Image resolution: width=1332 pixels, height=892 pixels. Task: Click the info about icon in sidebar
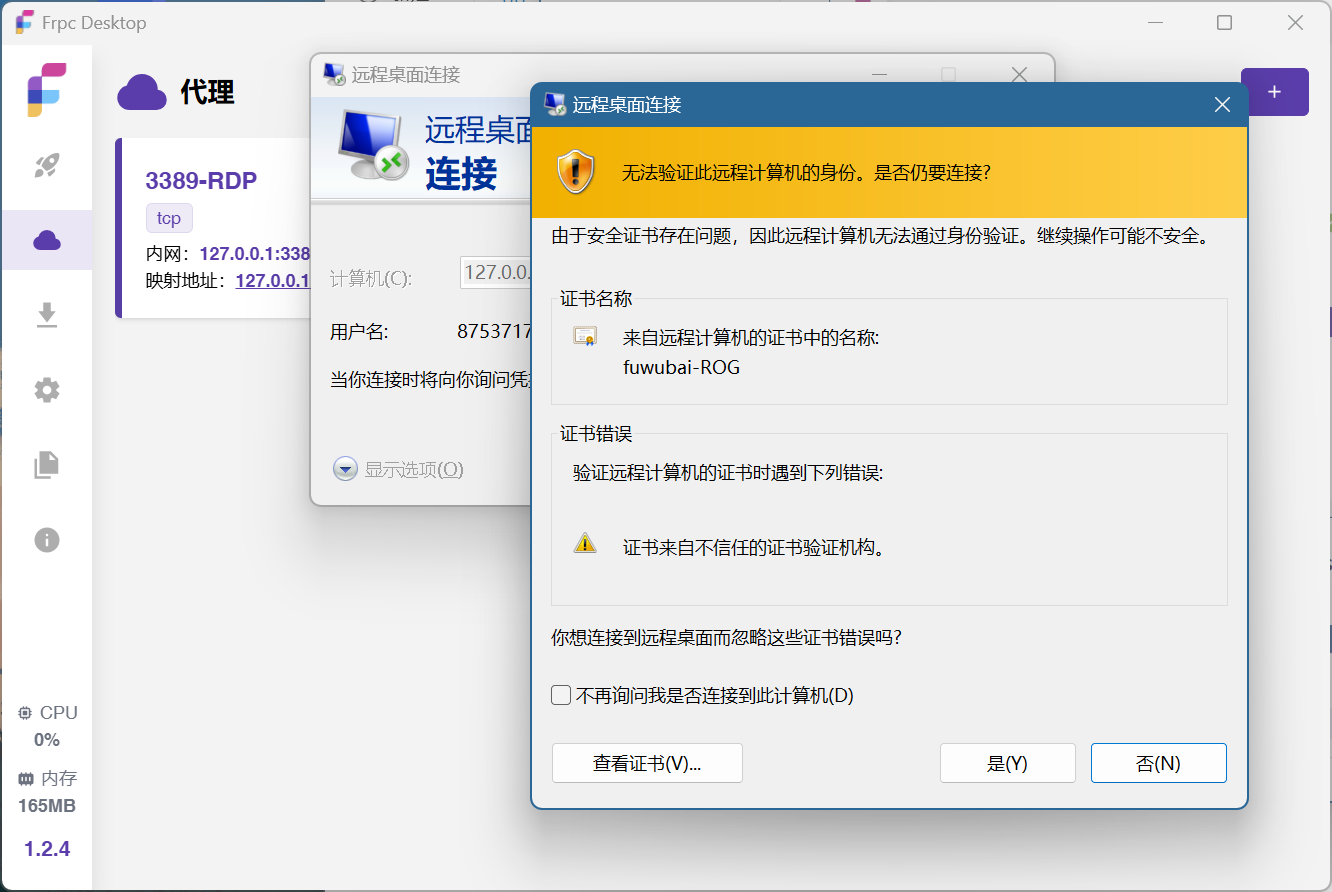[47, 540]
